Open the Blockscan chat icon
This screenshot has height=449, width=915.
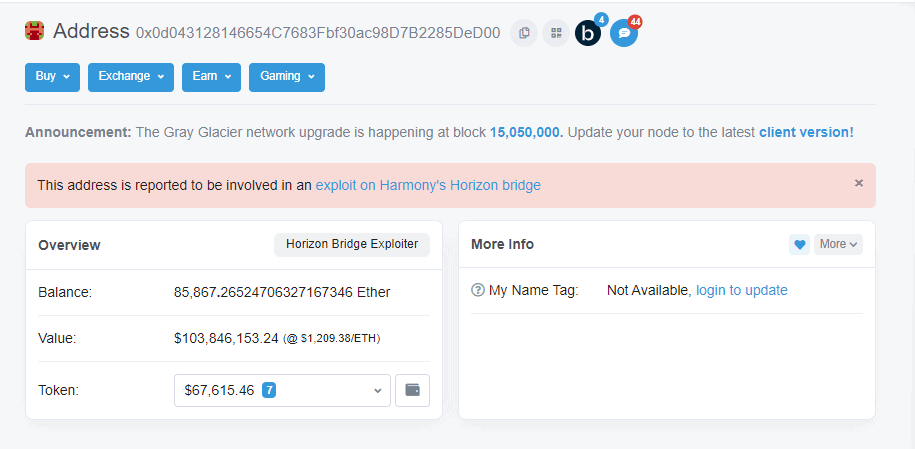point(589,33)
